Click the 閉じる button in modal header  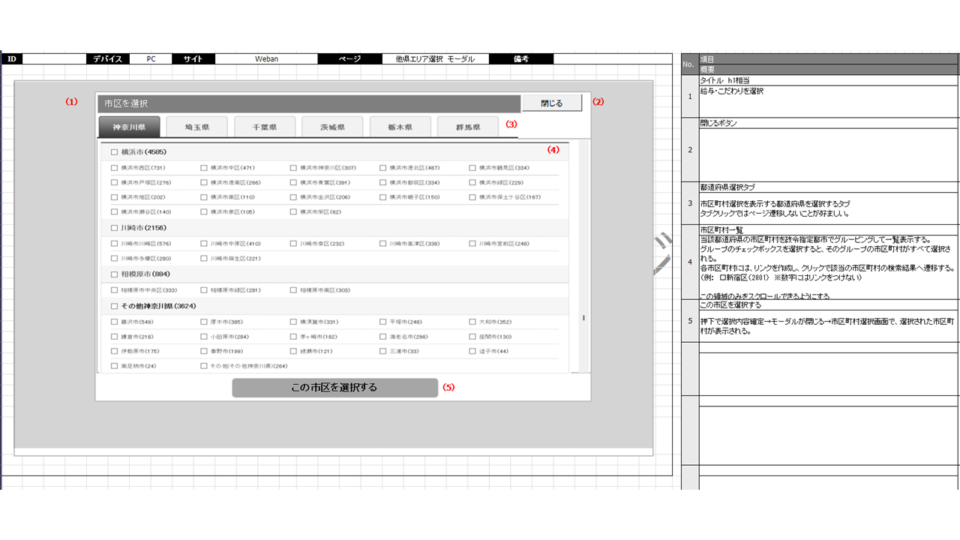coord(551,103)
